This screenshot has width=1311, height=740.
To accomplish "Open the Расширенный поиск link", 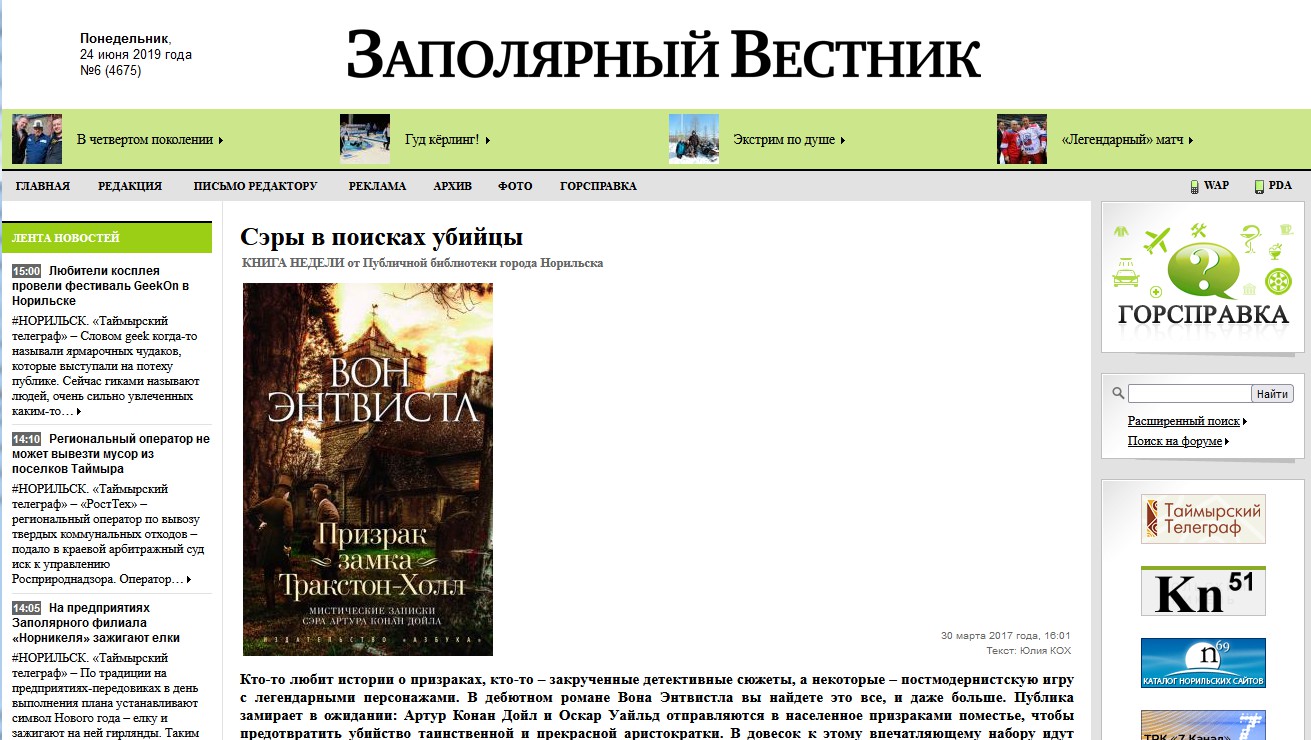I will click(x=1187, y=421).
